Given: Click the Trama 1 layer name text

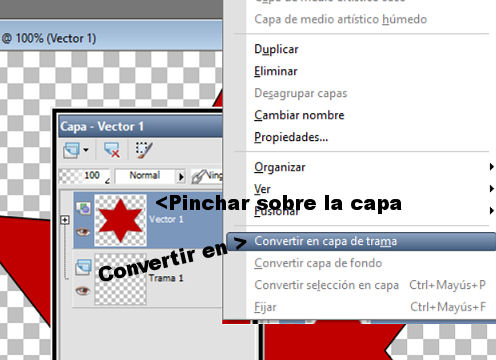Looking at the screenshot, I should point(166,278).
